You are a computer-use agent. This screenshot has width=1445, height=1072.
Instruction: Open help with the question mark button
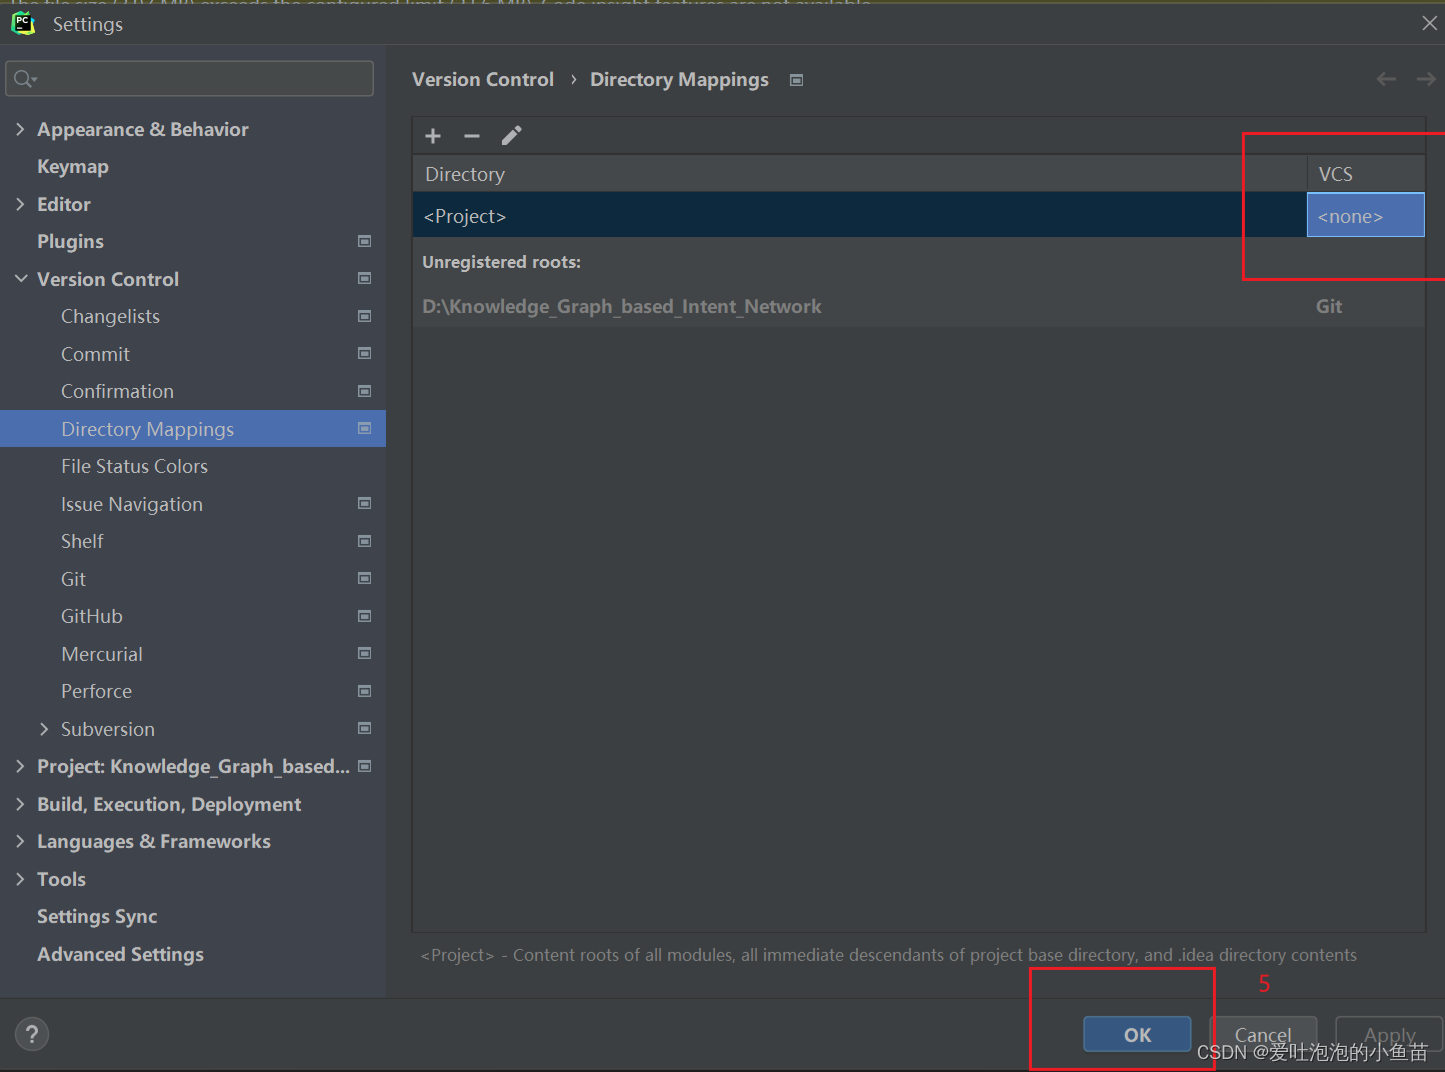click(32, 1034)
